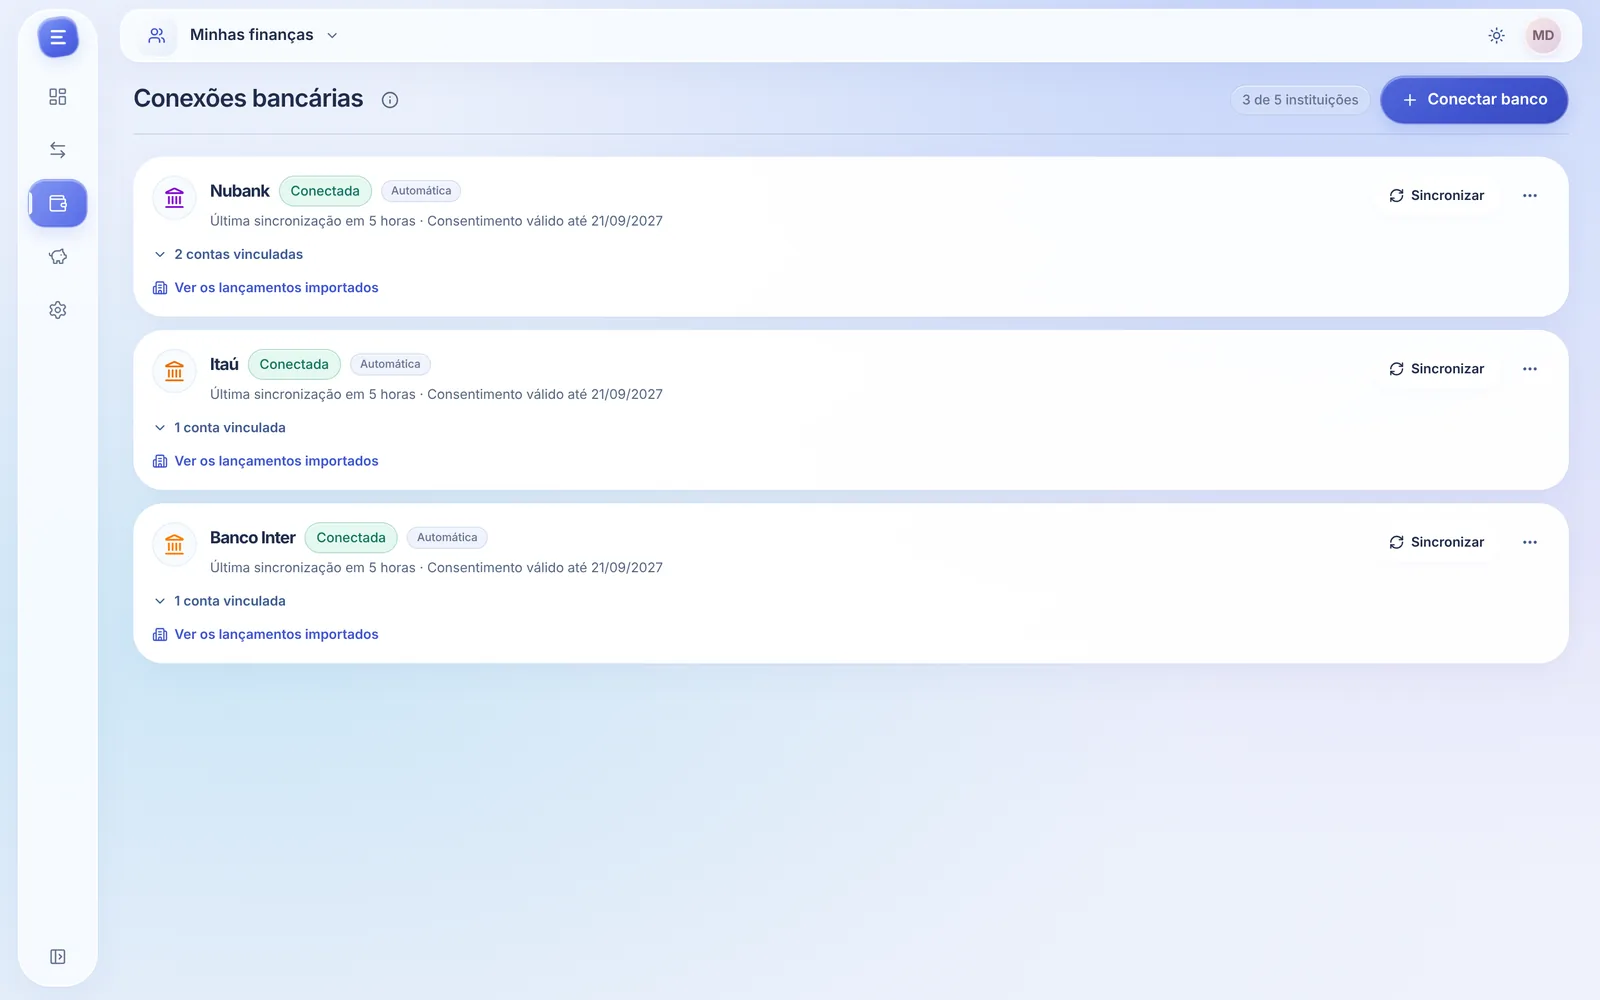Image resolution: width=1600 pixels, height=1000 pixels.
Task: Open the Nubank more options menu
Action: (1529, 196)
